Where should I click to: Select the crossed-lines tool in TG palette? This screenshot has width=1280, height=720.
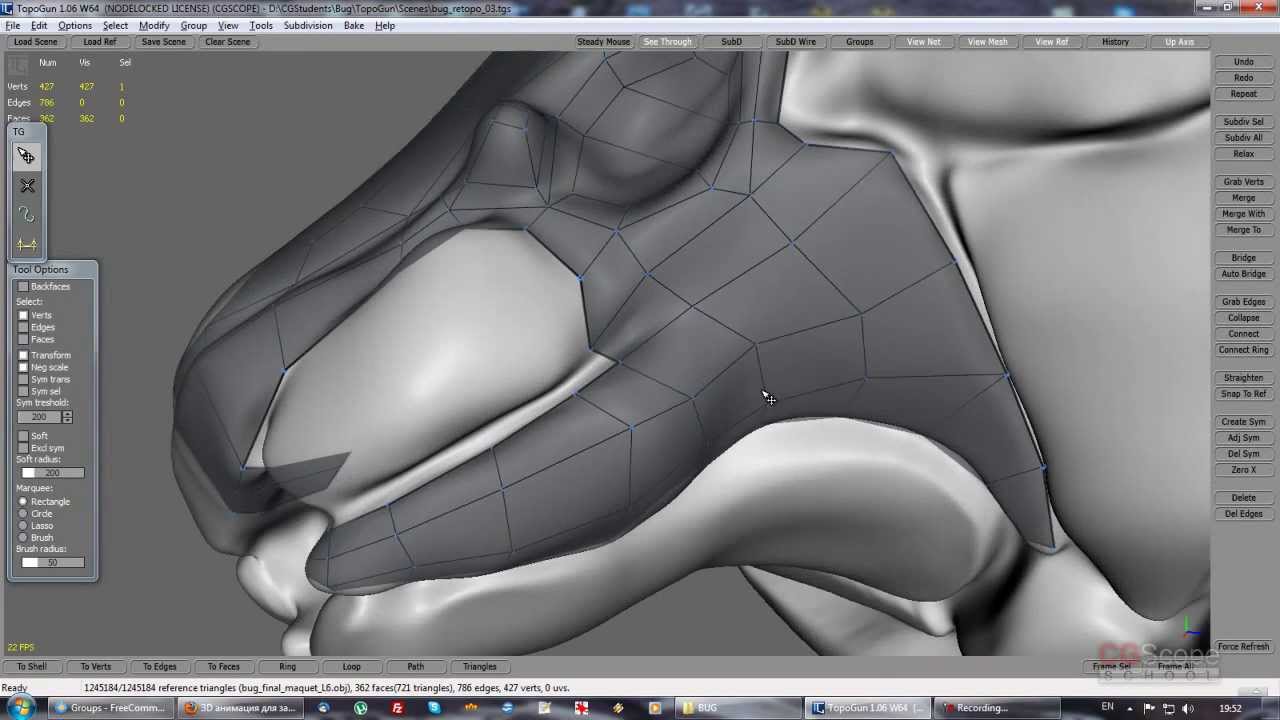[26, 186]
